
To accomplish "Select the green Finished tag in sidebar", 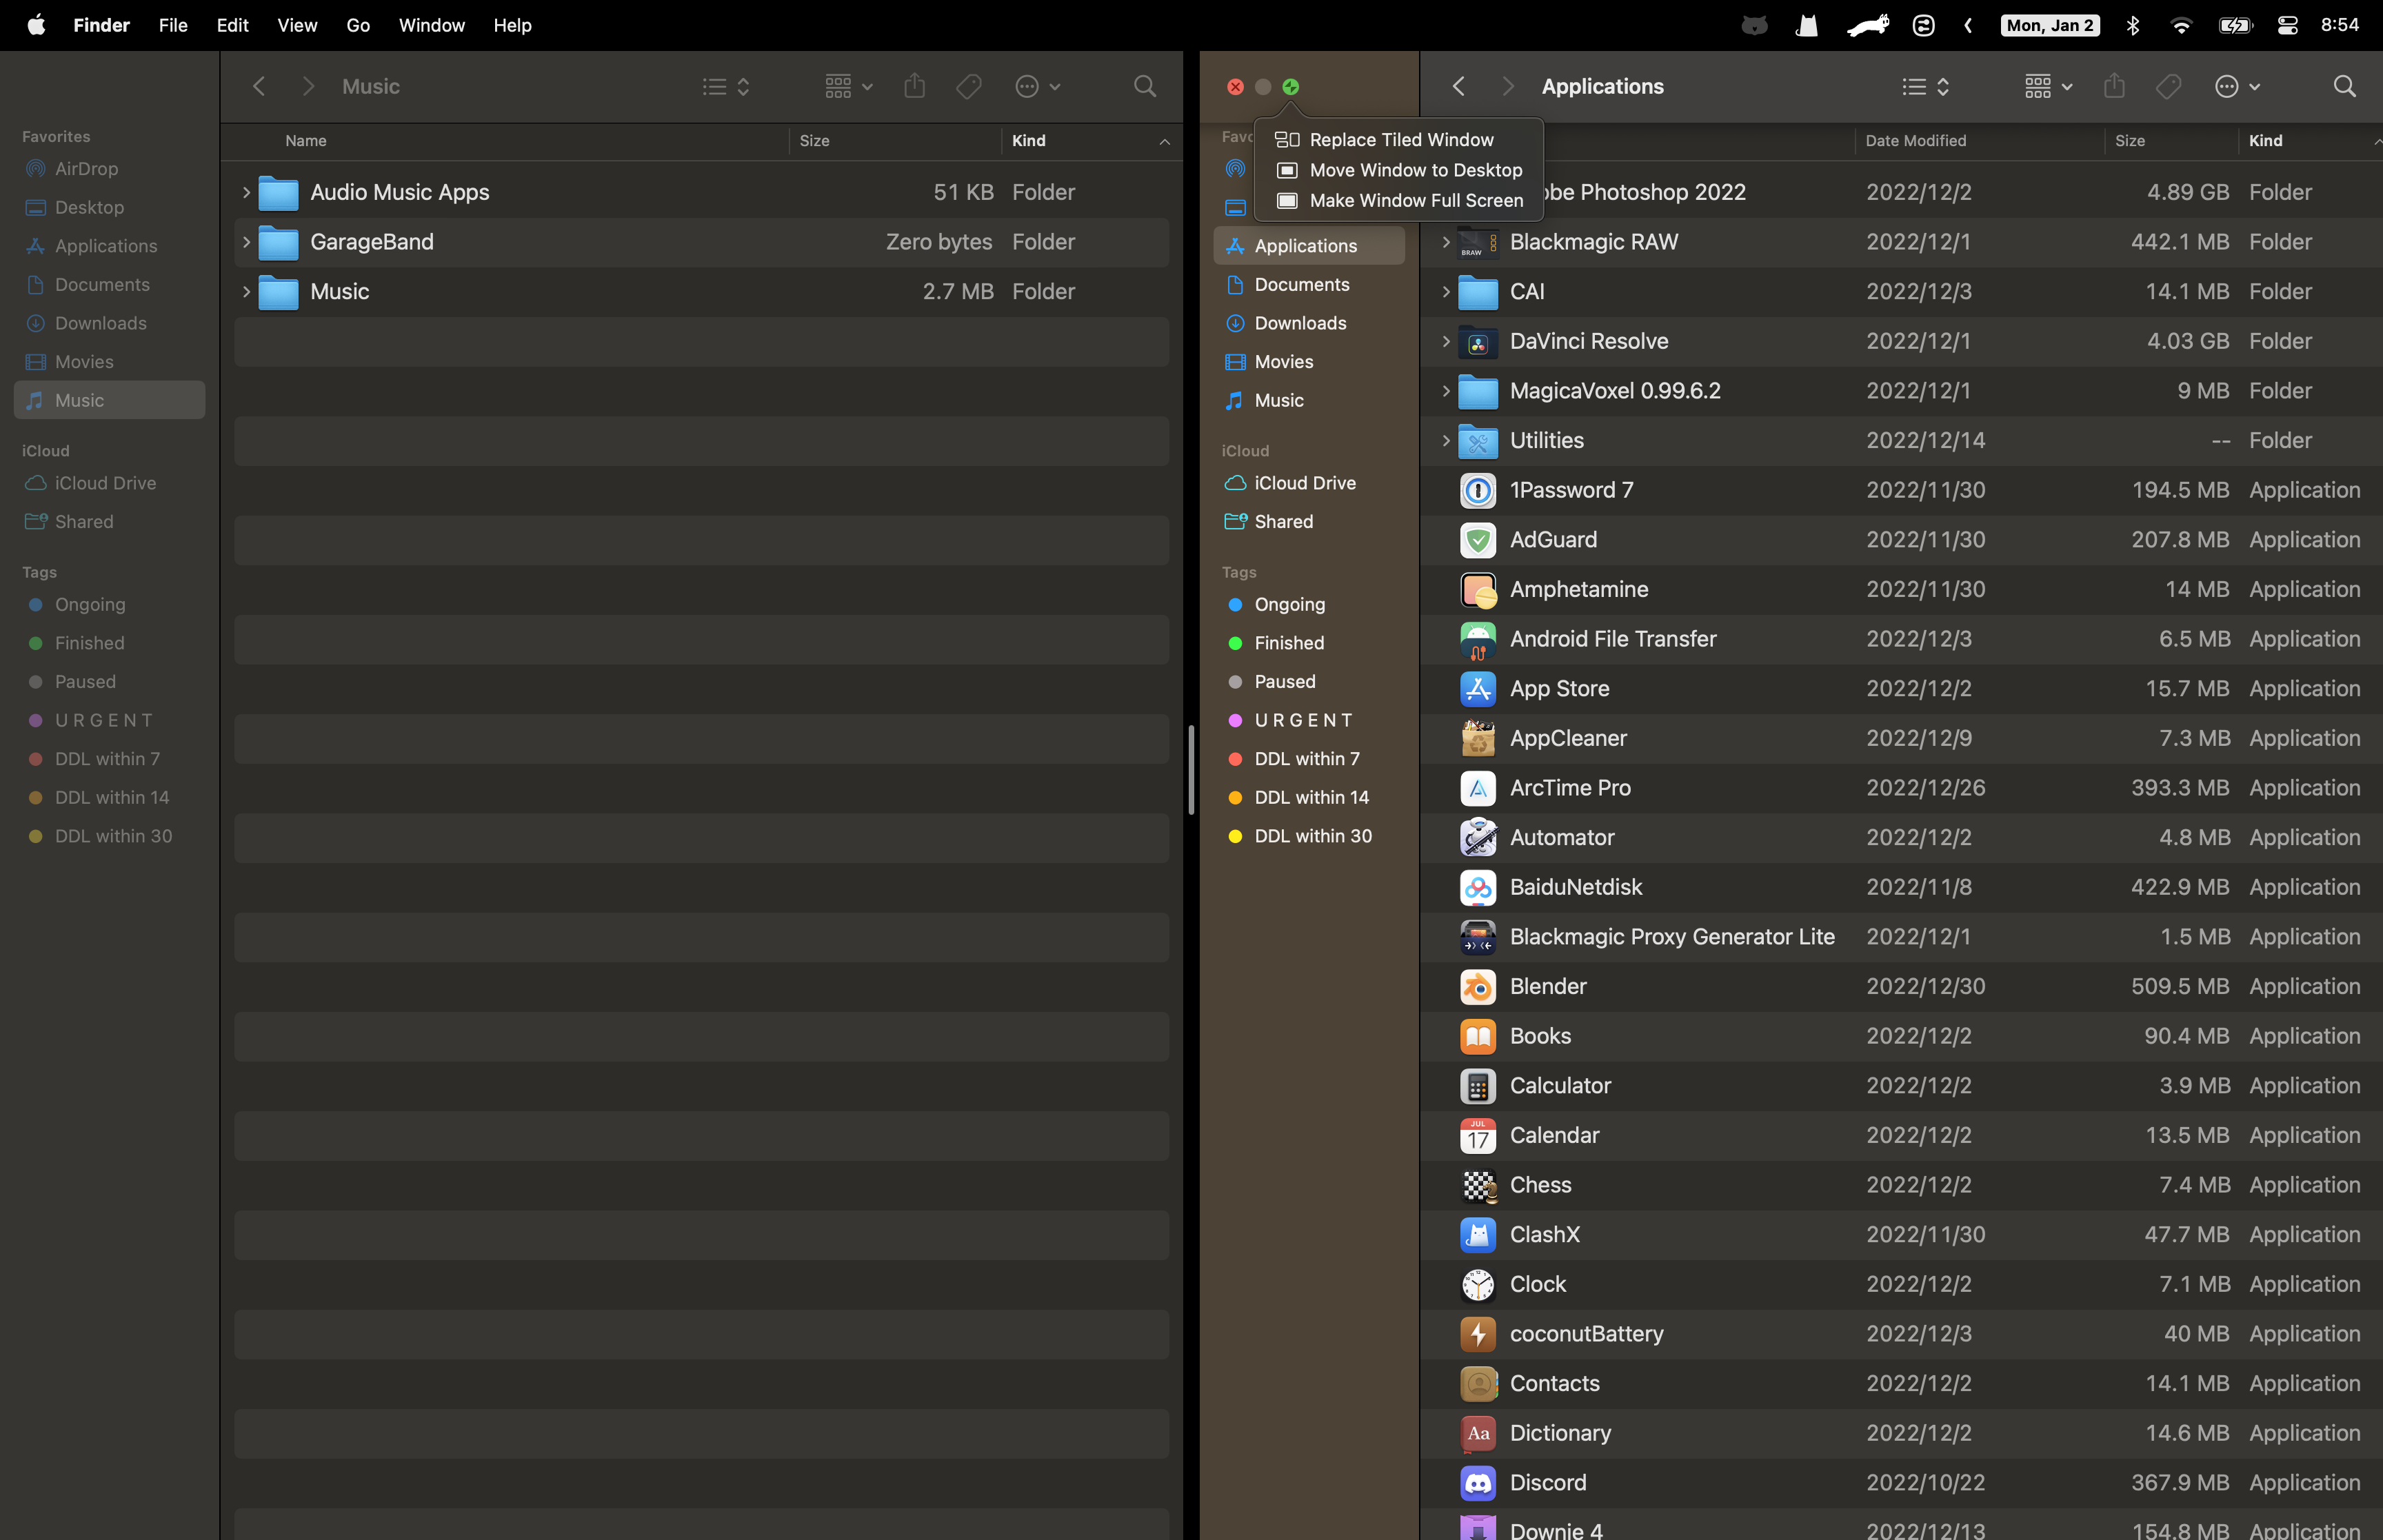I will click(1288, 643).
